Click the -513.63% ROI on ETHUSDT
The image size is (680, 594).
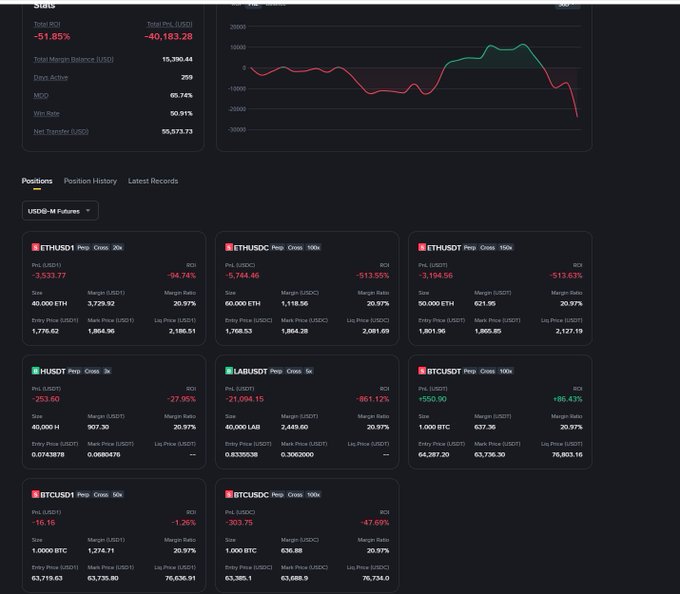[x=566, y=275]
